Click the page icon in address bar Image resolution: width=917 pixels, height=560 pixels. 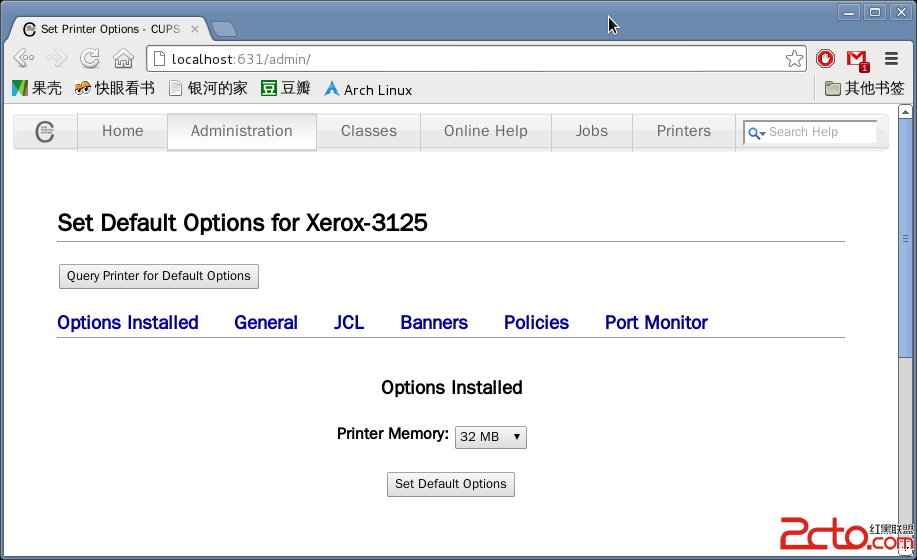point(159,58)
